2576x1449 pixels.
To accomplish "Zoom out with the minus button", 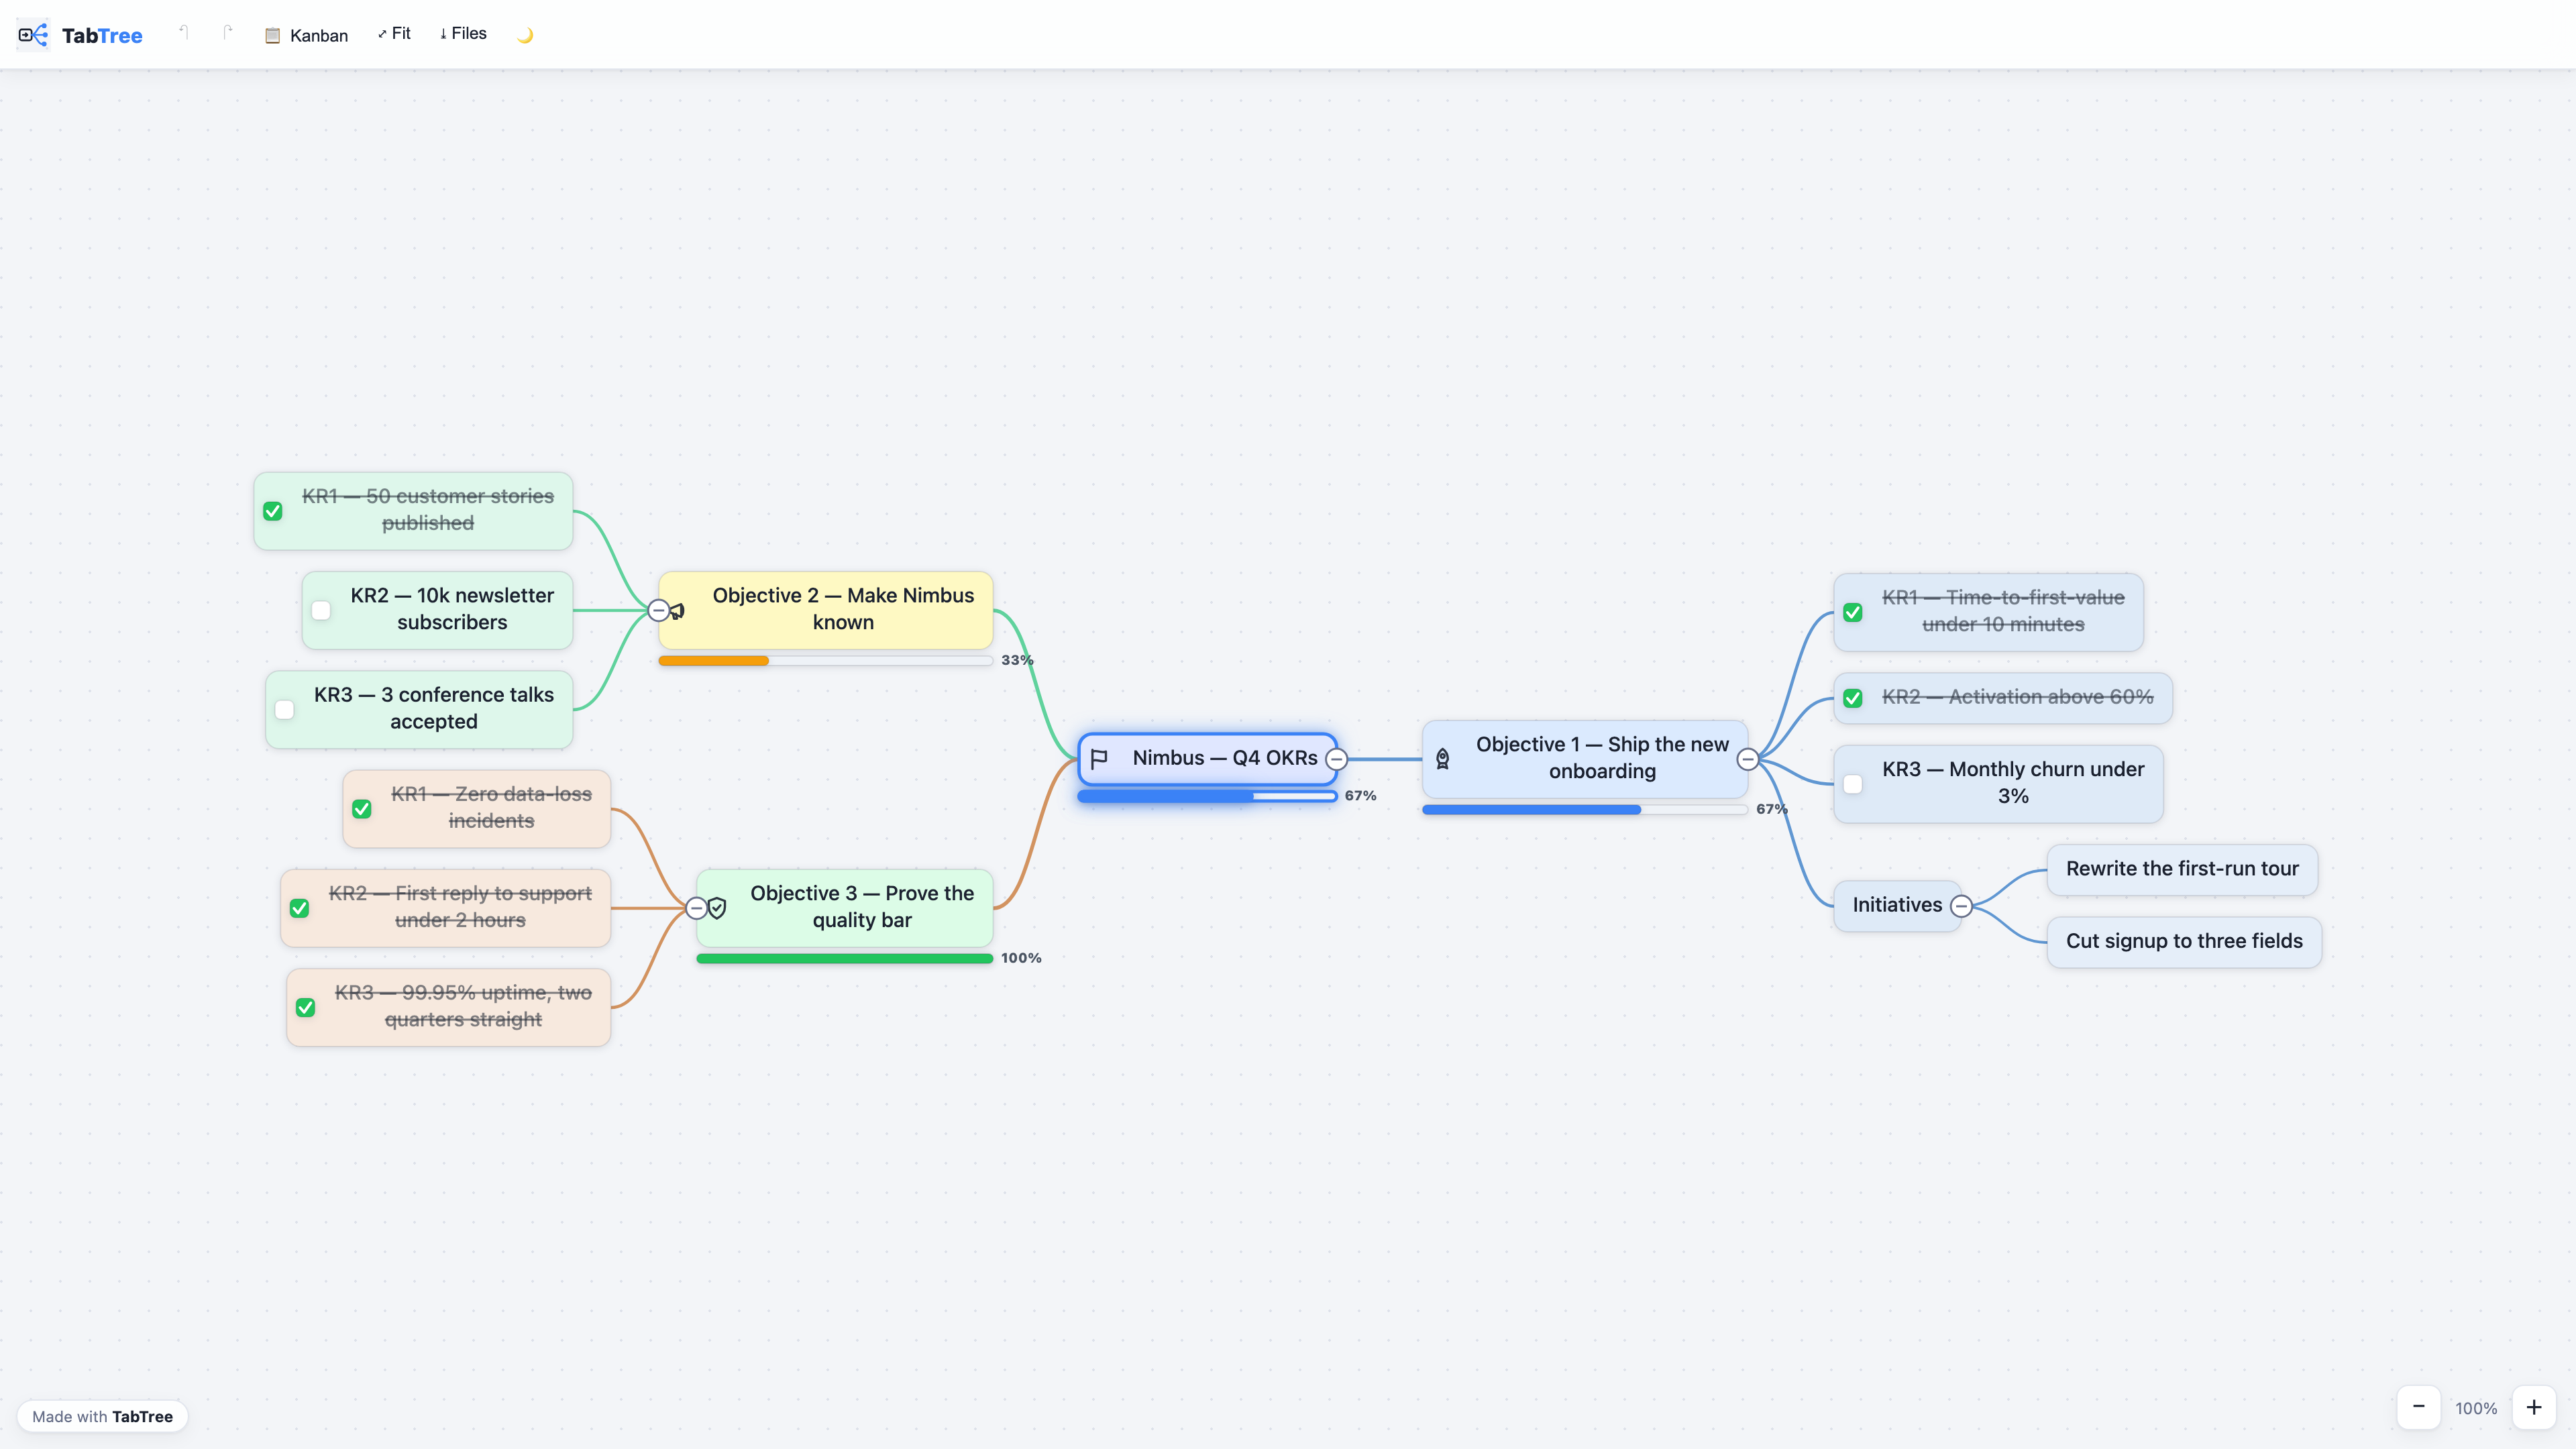I will click(x=2418, y=1407).
